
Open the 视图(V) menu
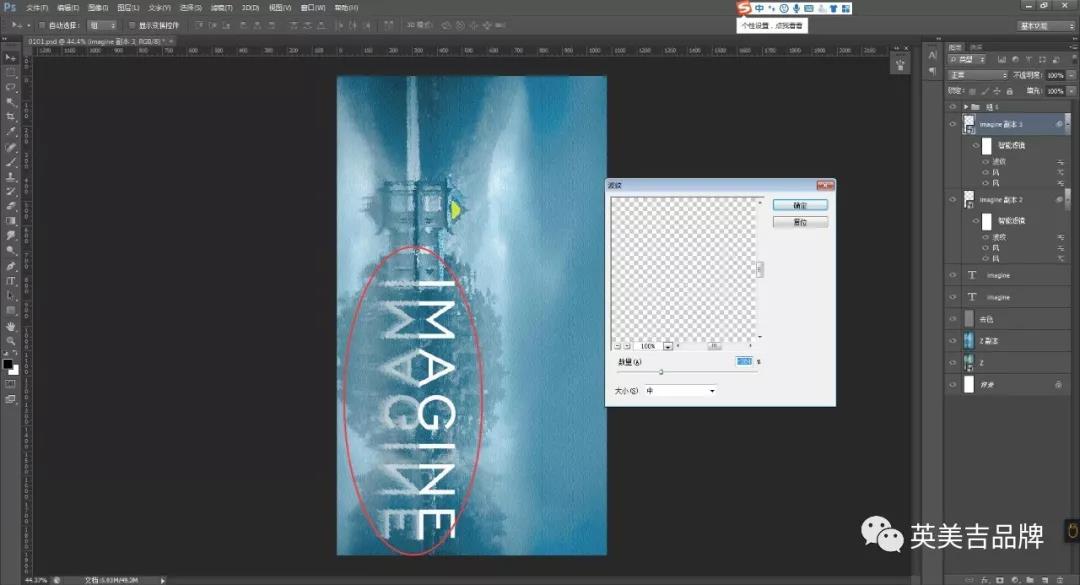point(280,8)
